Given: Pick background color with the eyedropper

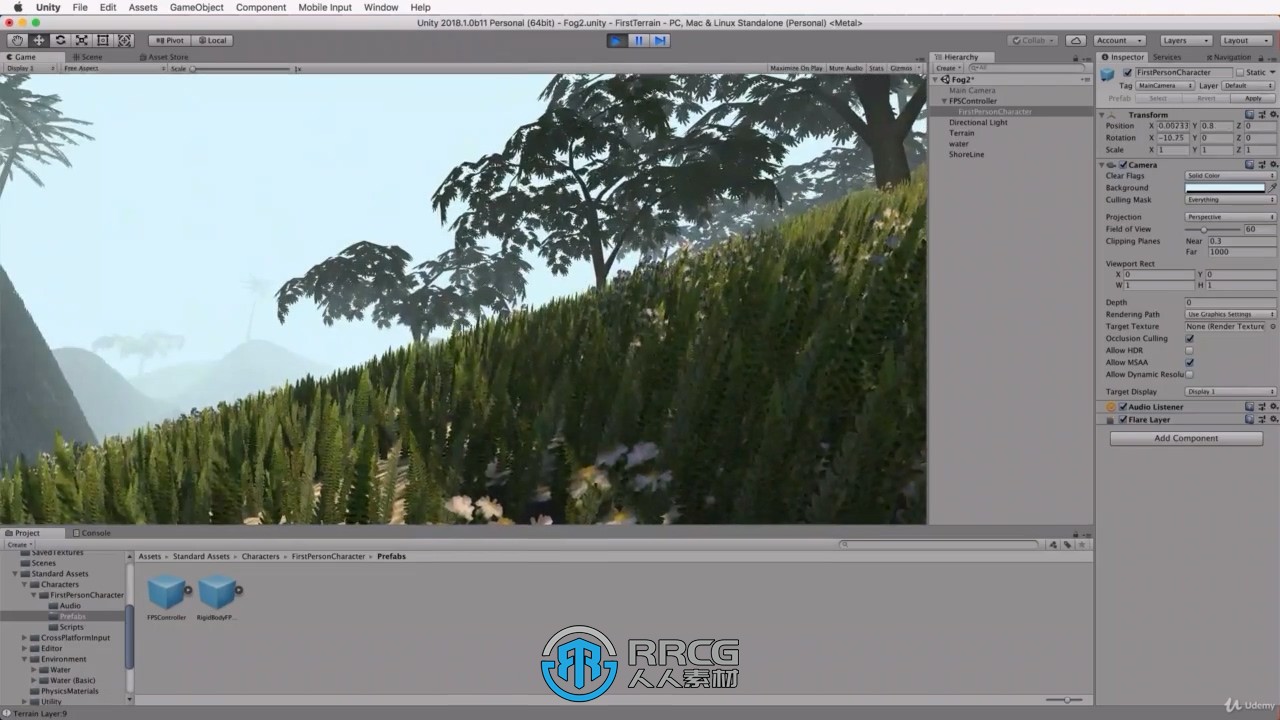Looking at the screenshot, I should 1272,188.
